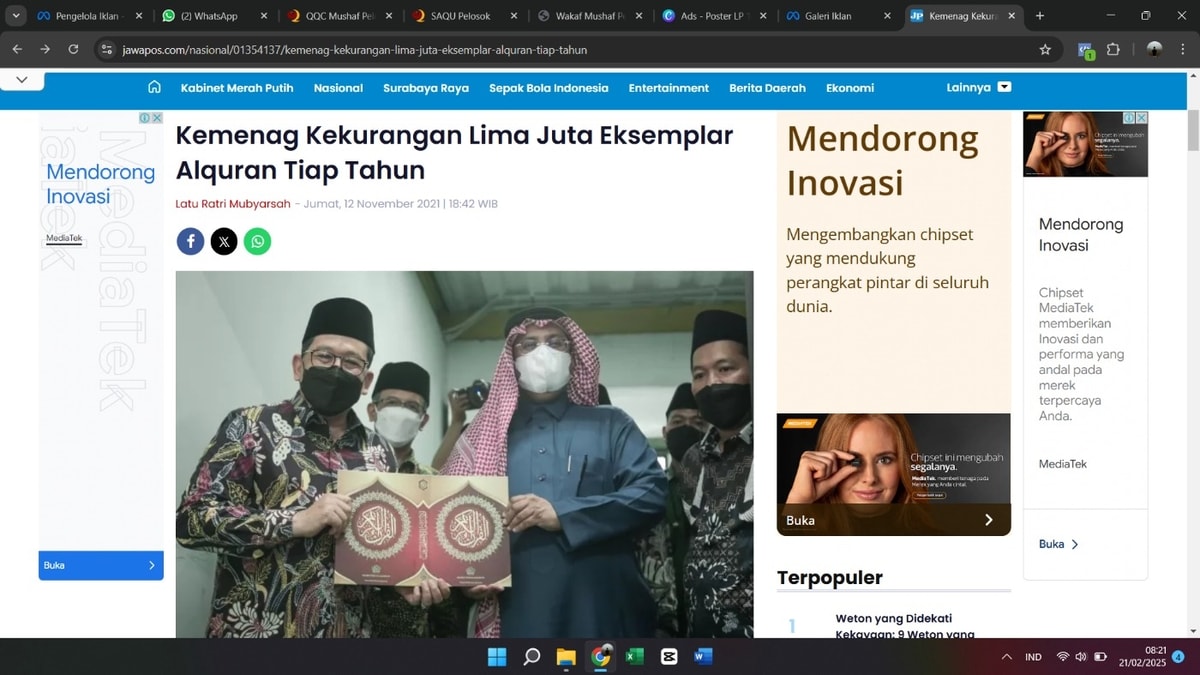The width and height of the screenshot is (1200, 675).
Task: Open author Latu Ratri Mubyarsah link
Action: [233, 204]
